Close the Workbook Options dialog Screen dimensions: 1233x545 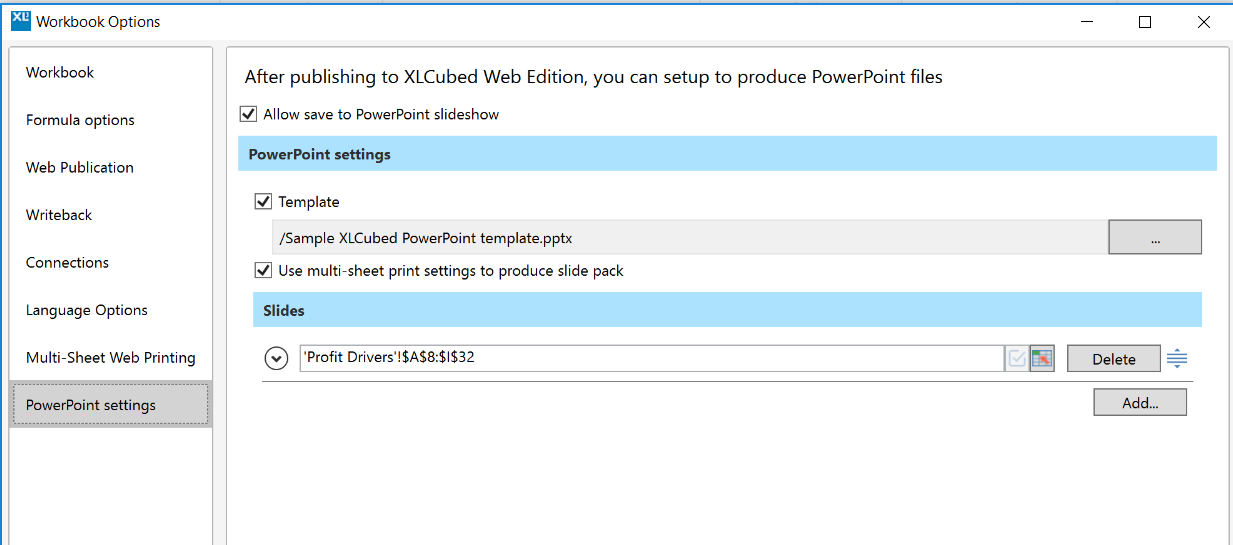point(1204,22)
